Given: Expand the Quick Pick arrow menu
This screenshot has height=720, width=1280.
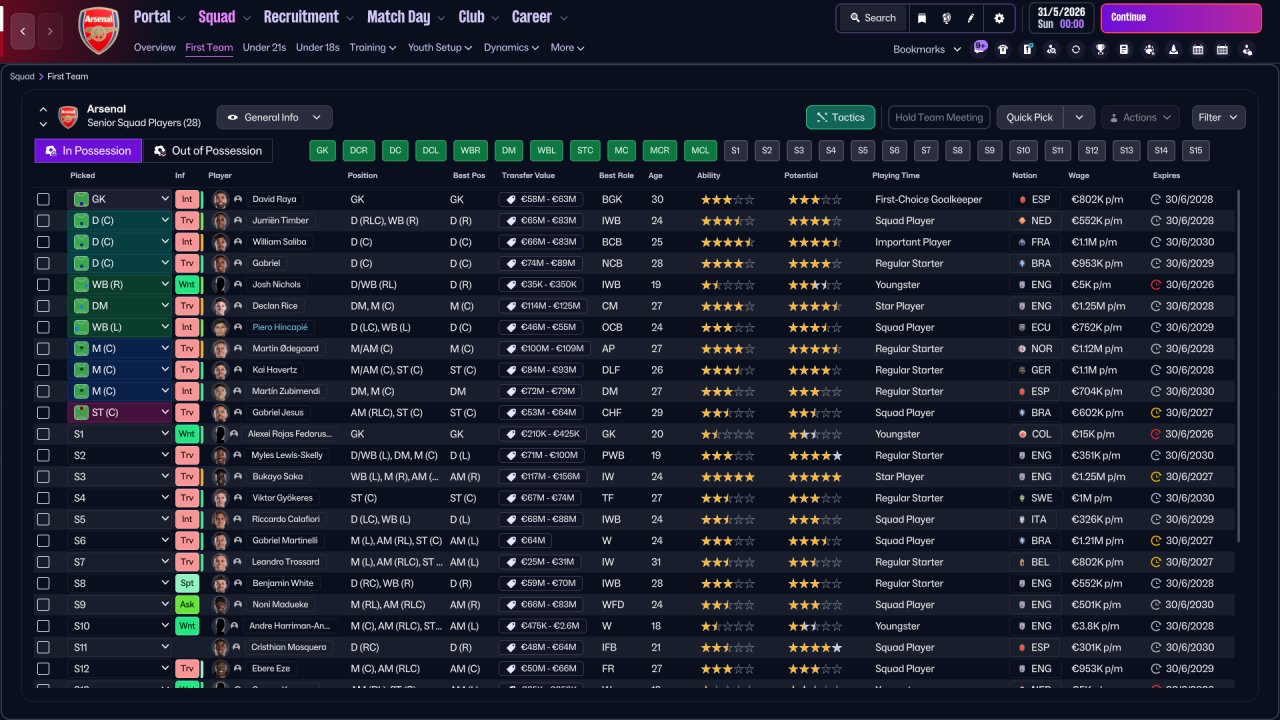Looking at the screenshot, I should (x=1079, y=117).
